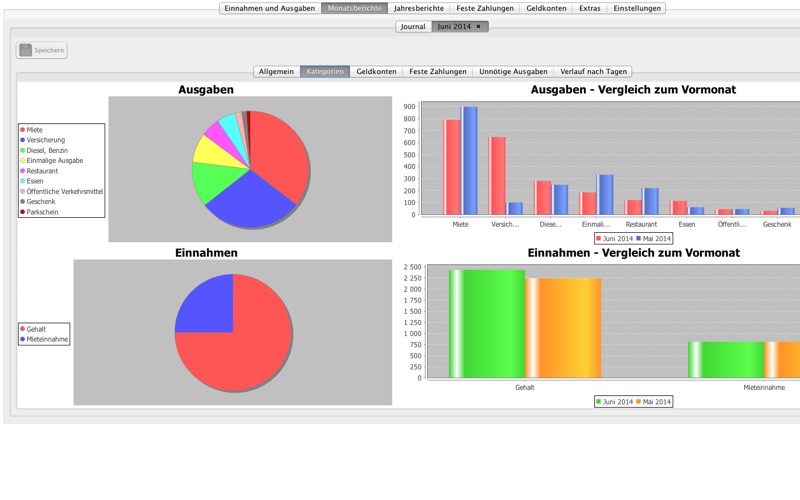Click the Einnahmen pie chart title
Screen dimensions: 800x500
(x=206, y=253)
